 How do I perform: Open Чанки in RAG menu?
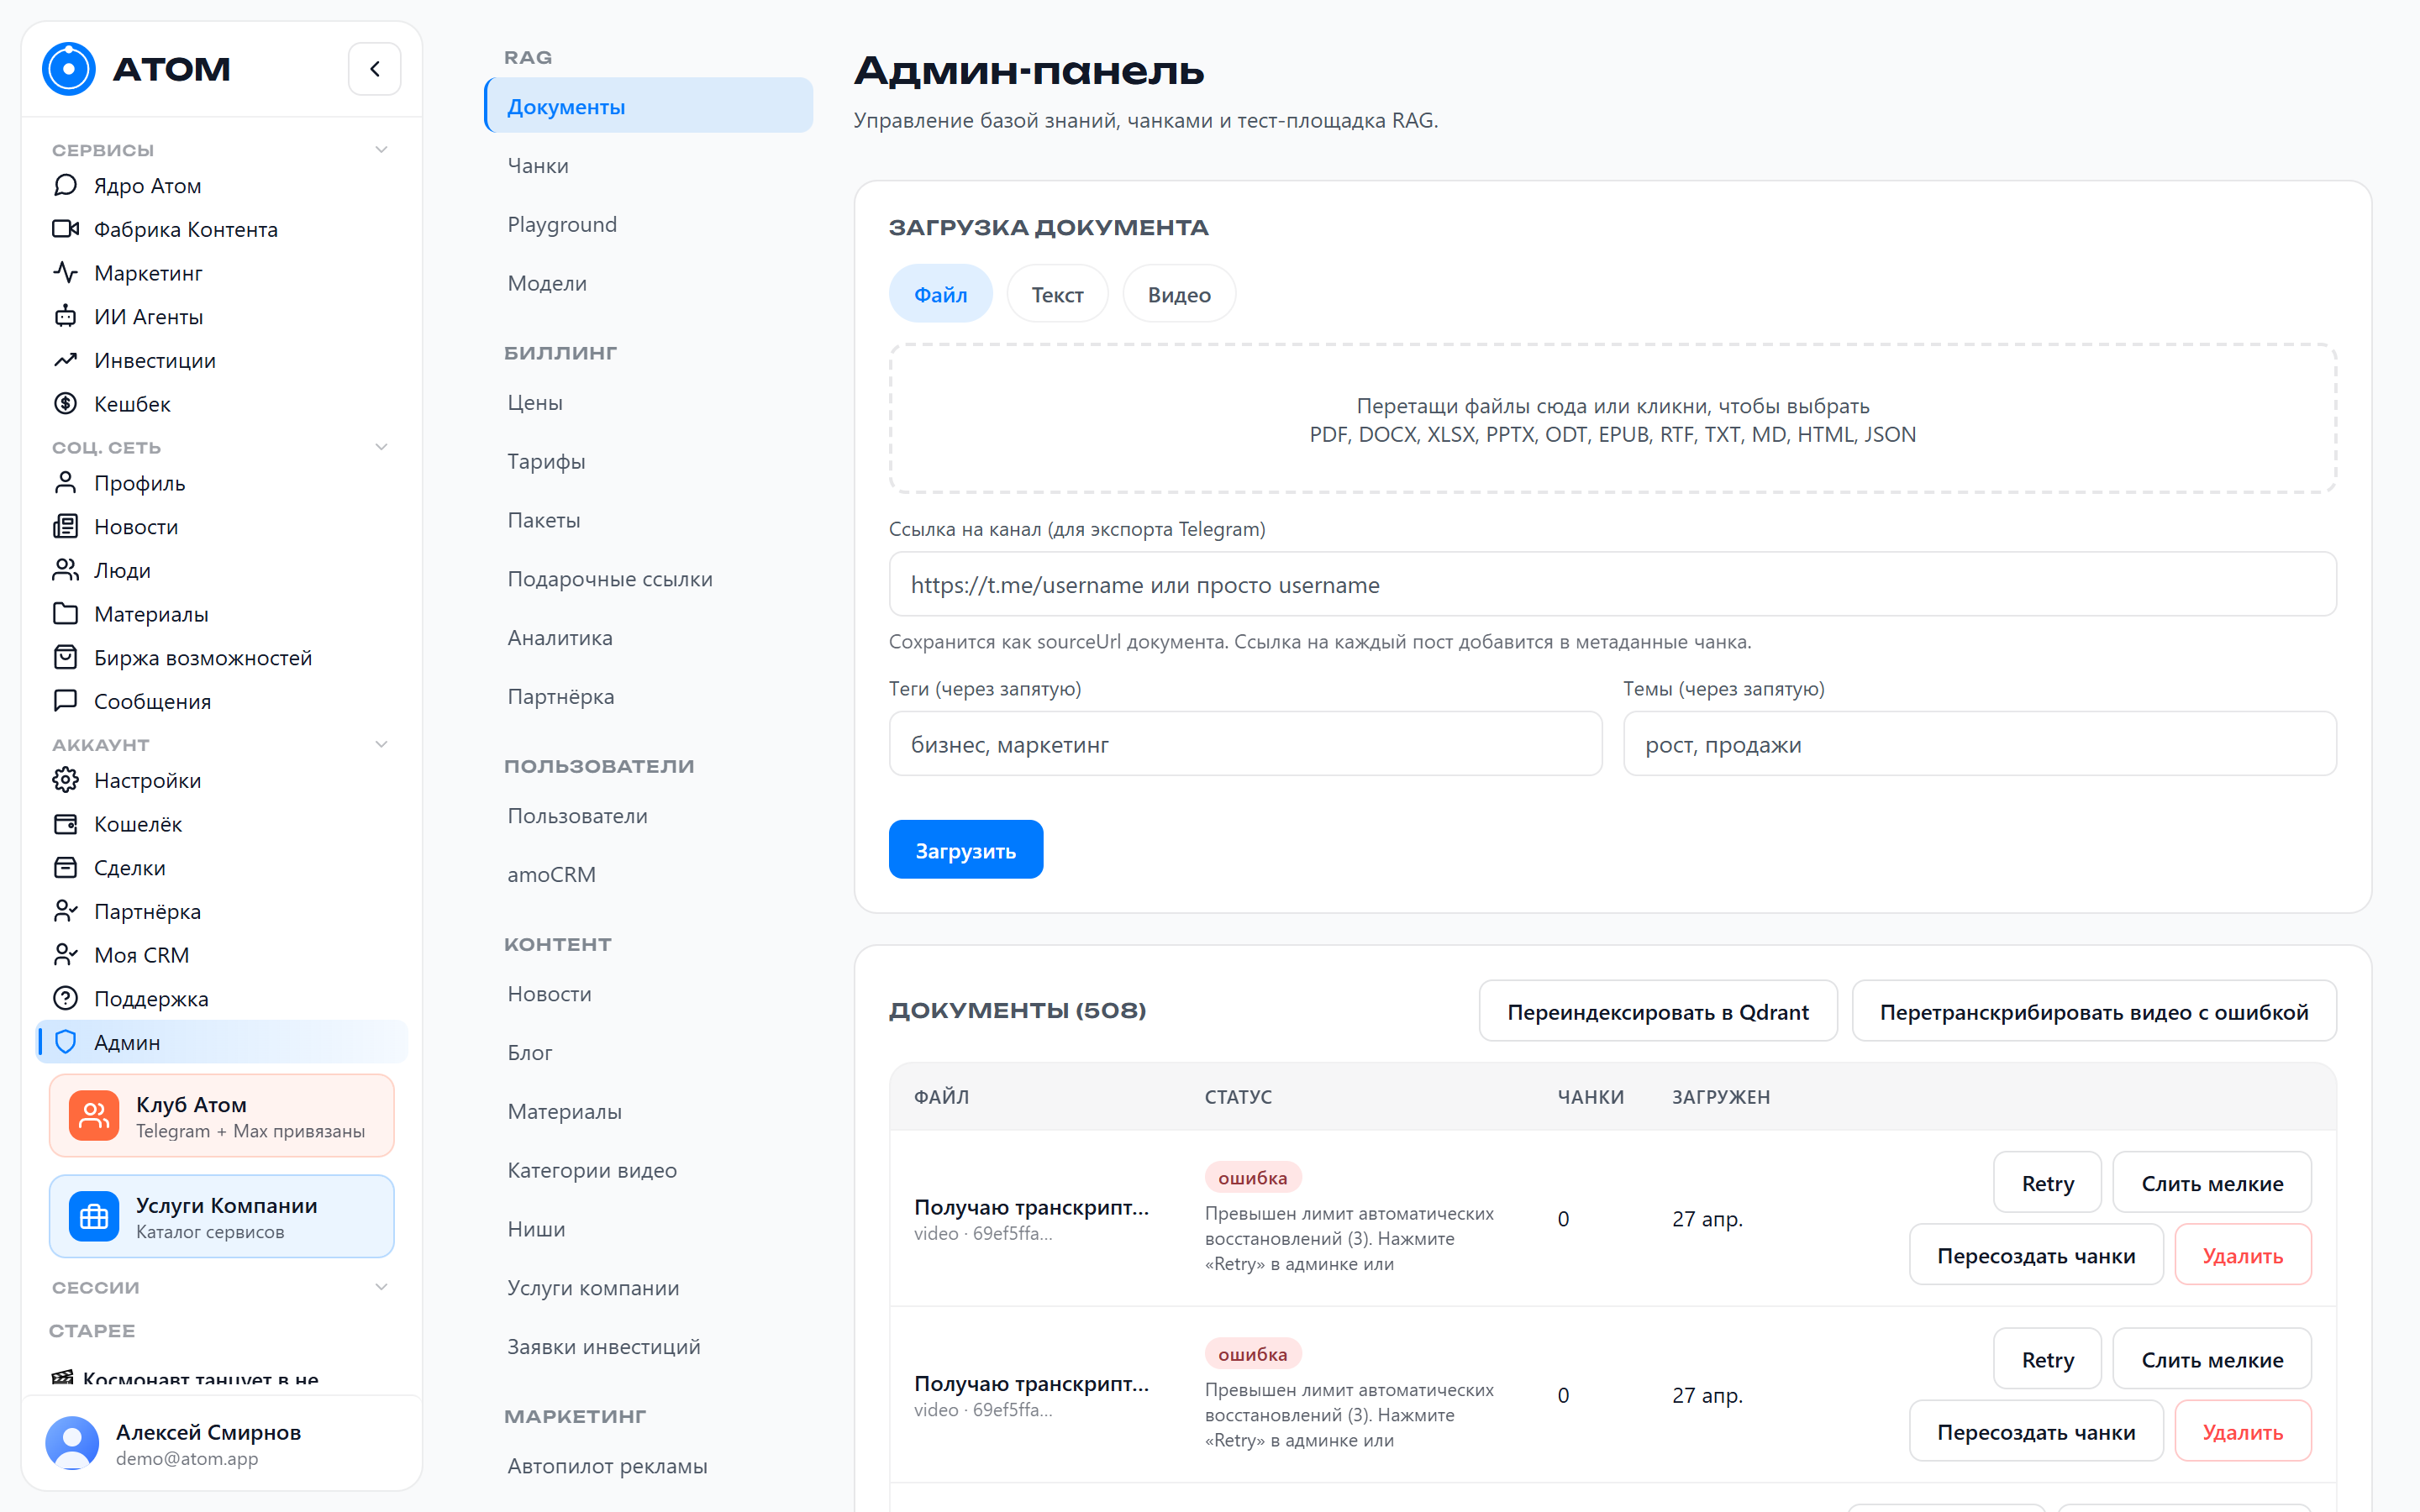click(x=648, y=165)
